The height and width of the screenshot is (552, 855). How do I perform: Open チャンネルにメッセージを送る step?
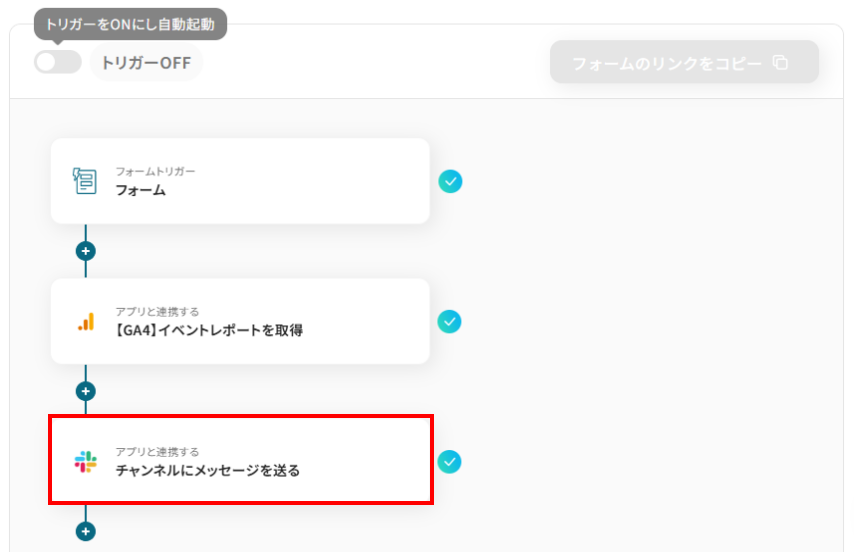(207, 470)
